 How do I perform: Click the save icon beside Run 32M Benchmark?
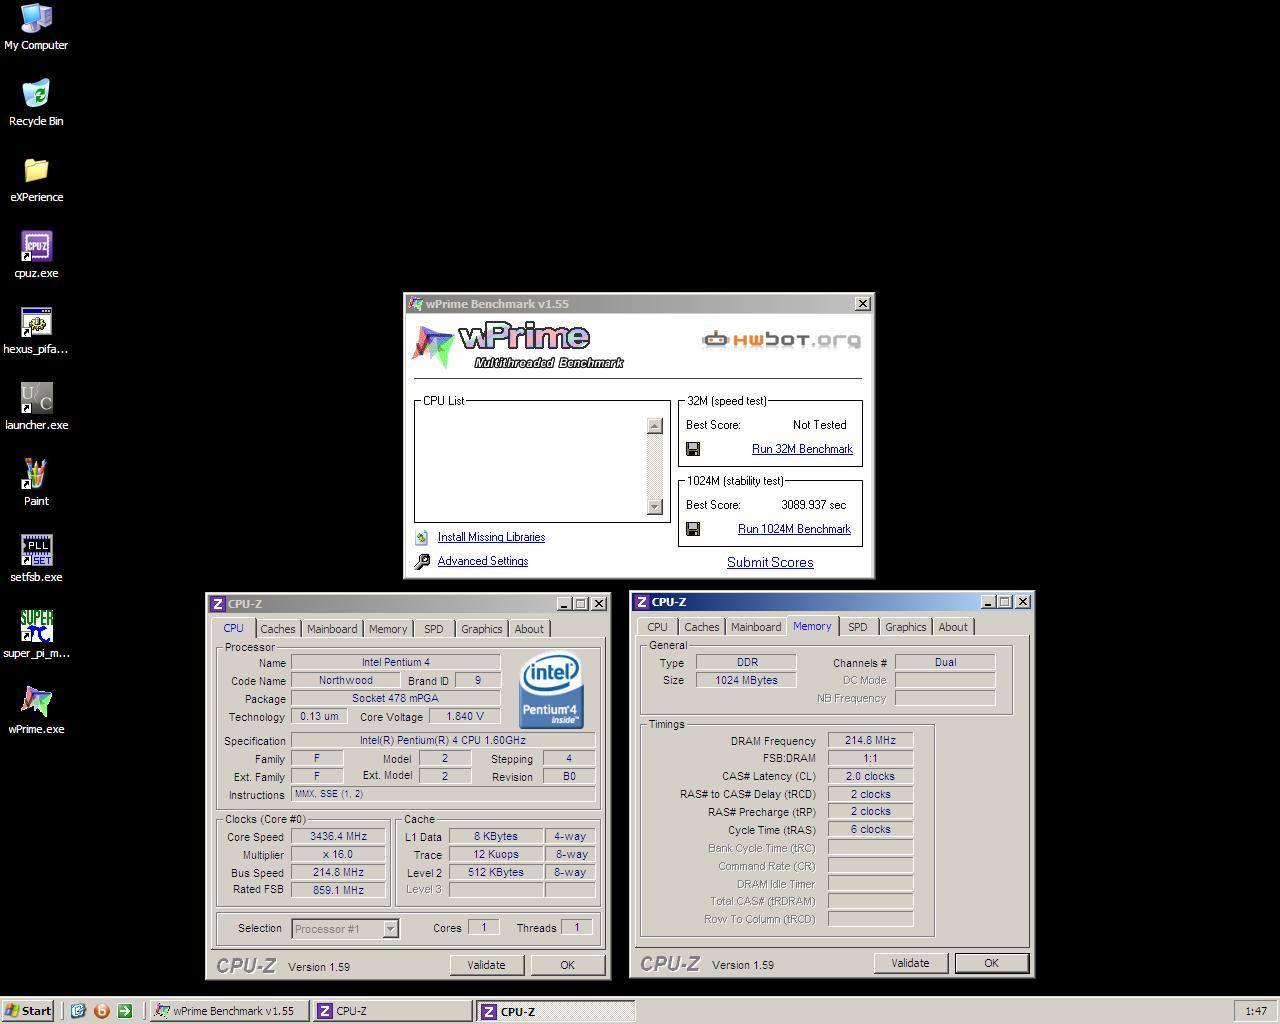[693, 449]
